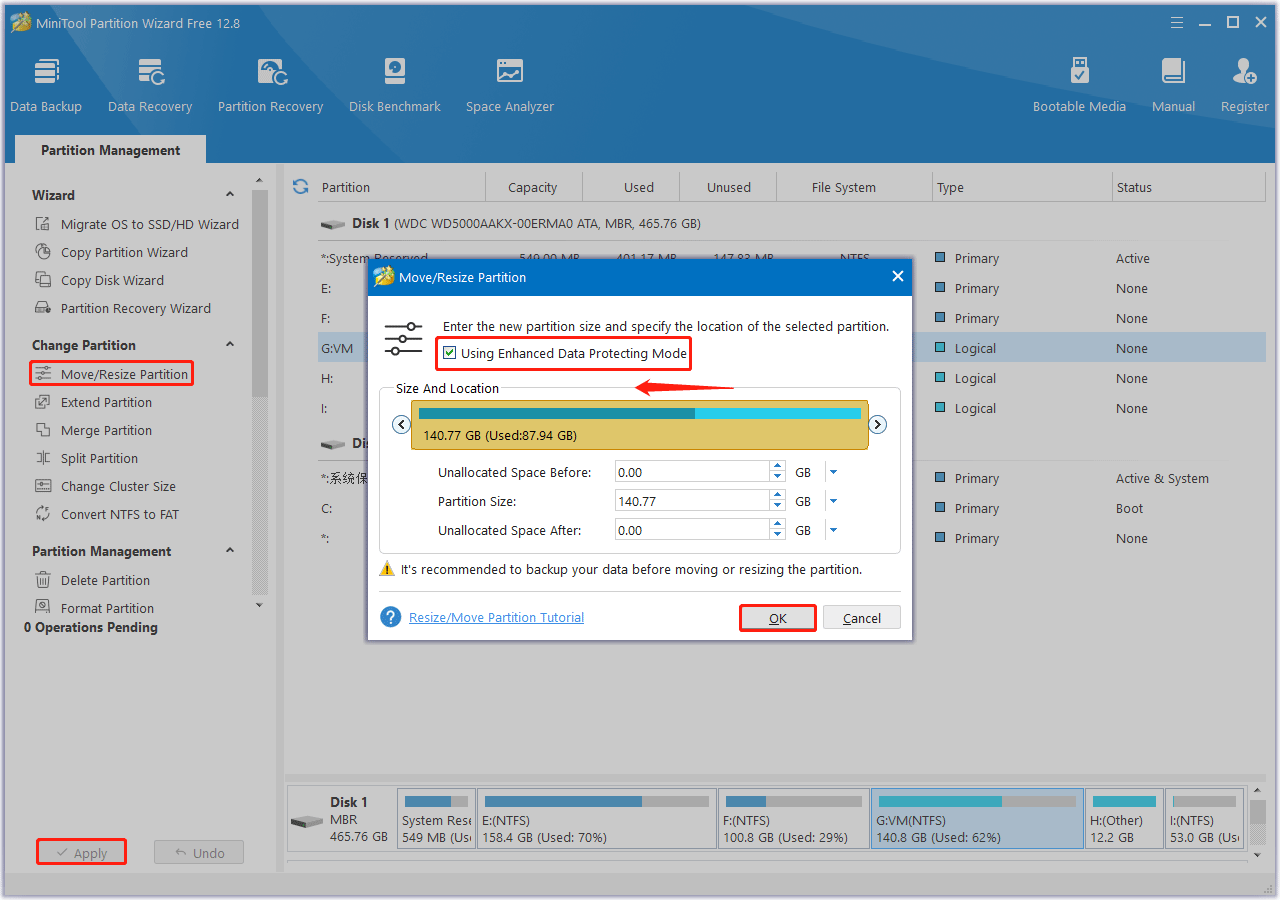Image resolution: width=1280 pixels, height=900 pixels.
Task: Refresh the partition list
Action: (x=300, y=187)
